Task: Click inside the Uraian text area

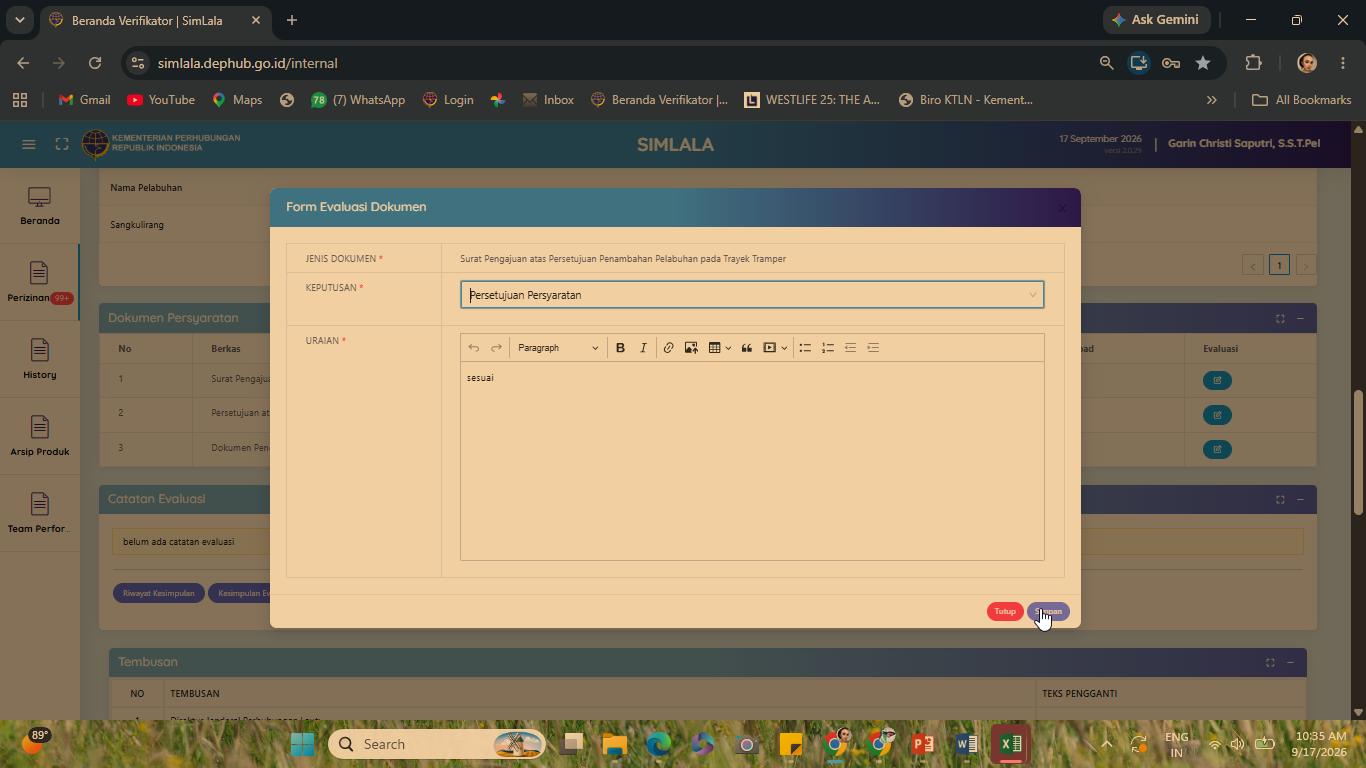Action: 752,461
